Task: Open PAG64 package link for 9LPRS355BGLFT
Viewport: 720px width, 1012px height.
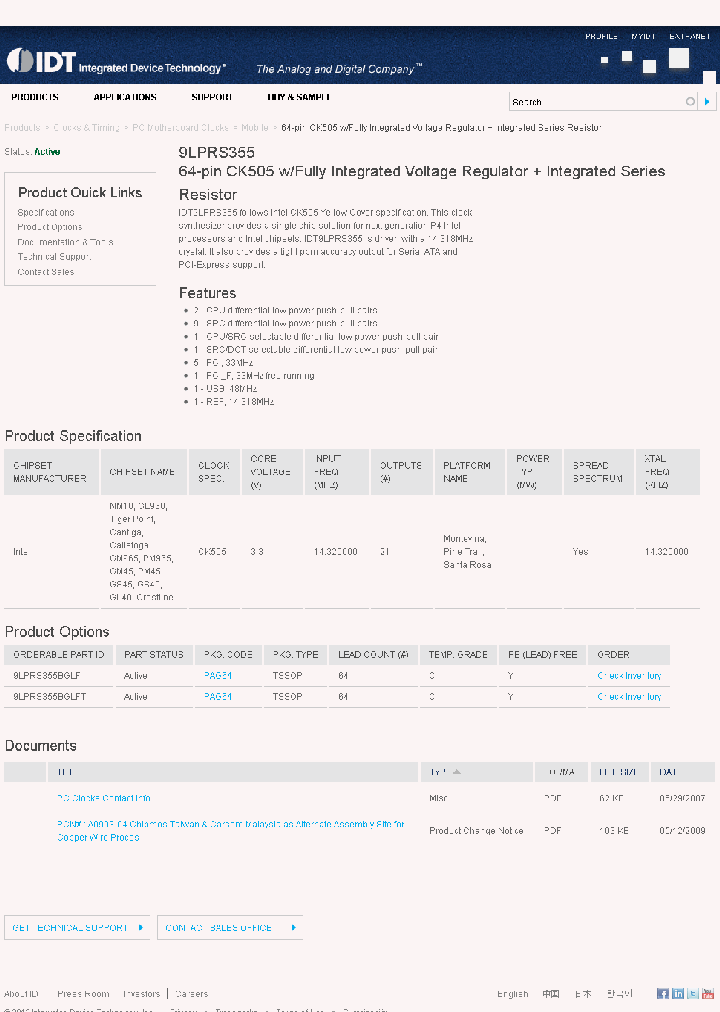Action: pos(218,697)
